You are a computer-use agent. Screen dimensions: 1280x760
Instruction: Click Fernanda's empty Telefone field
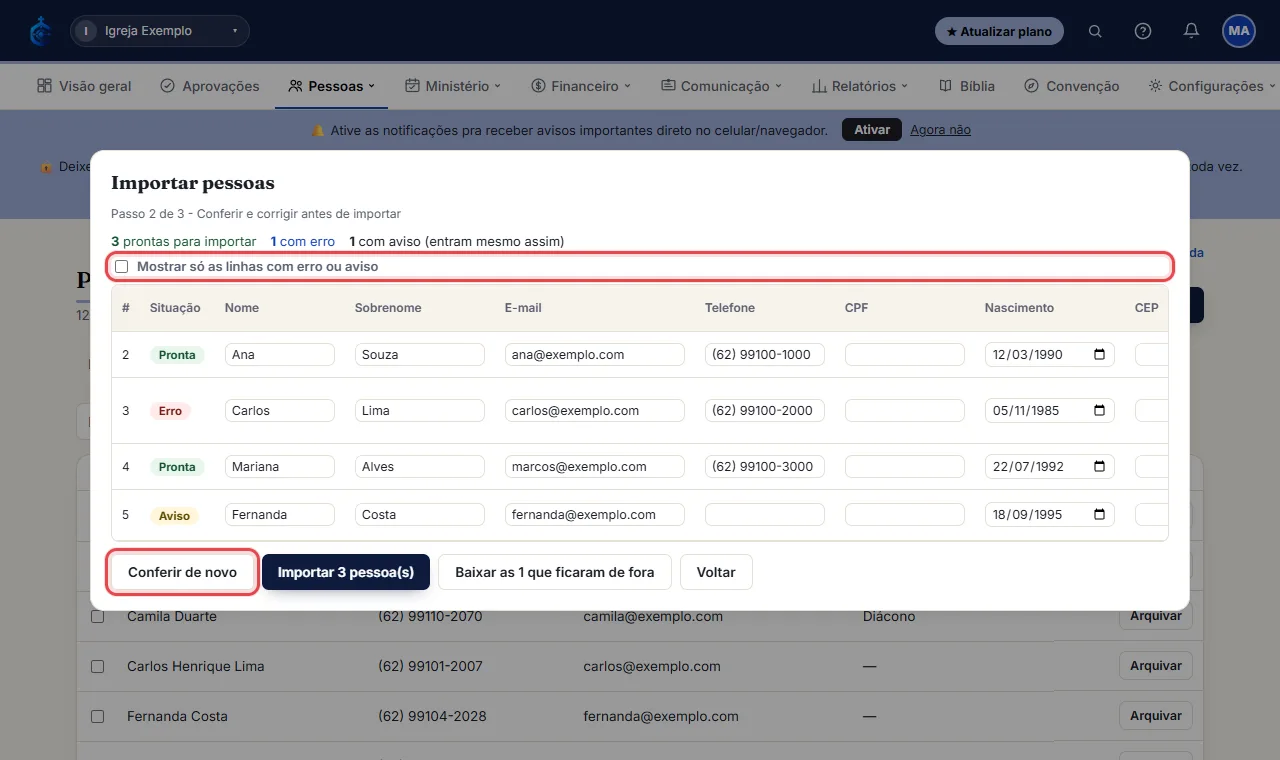(x=765, y=515)
